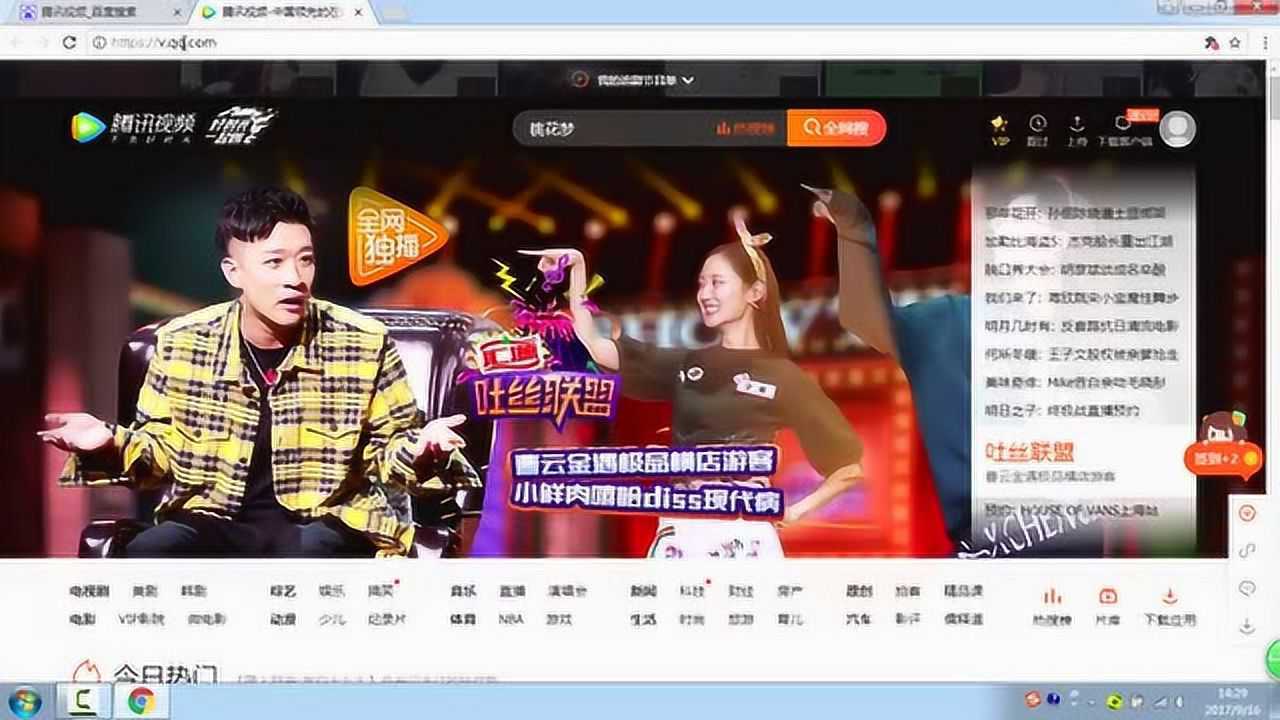The image size is (1280, 720).
Task: Click the 上传 upload icon in the header
Action: 1077,125
